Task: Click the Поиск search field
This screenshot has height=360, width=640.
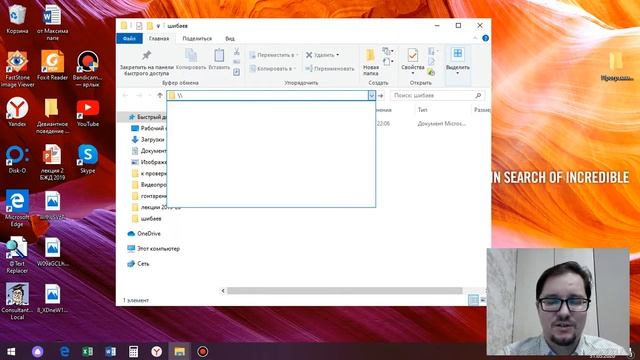Action: [432, 96]
